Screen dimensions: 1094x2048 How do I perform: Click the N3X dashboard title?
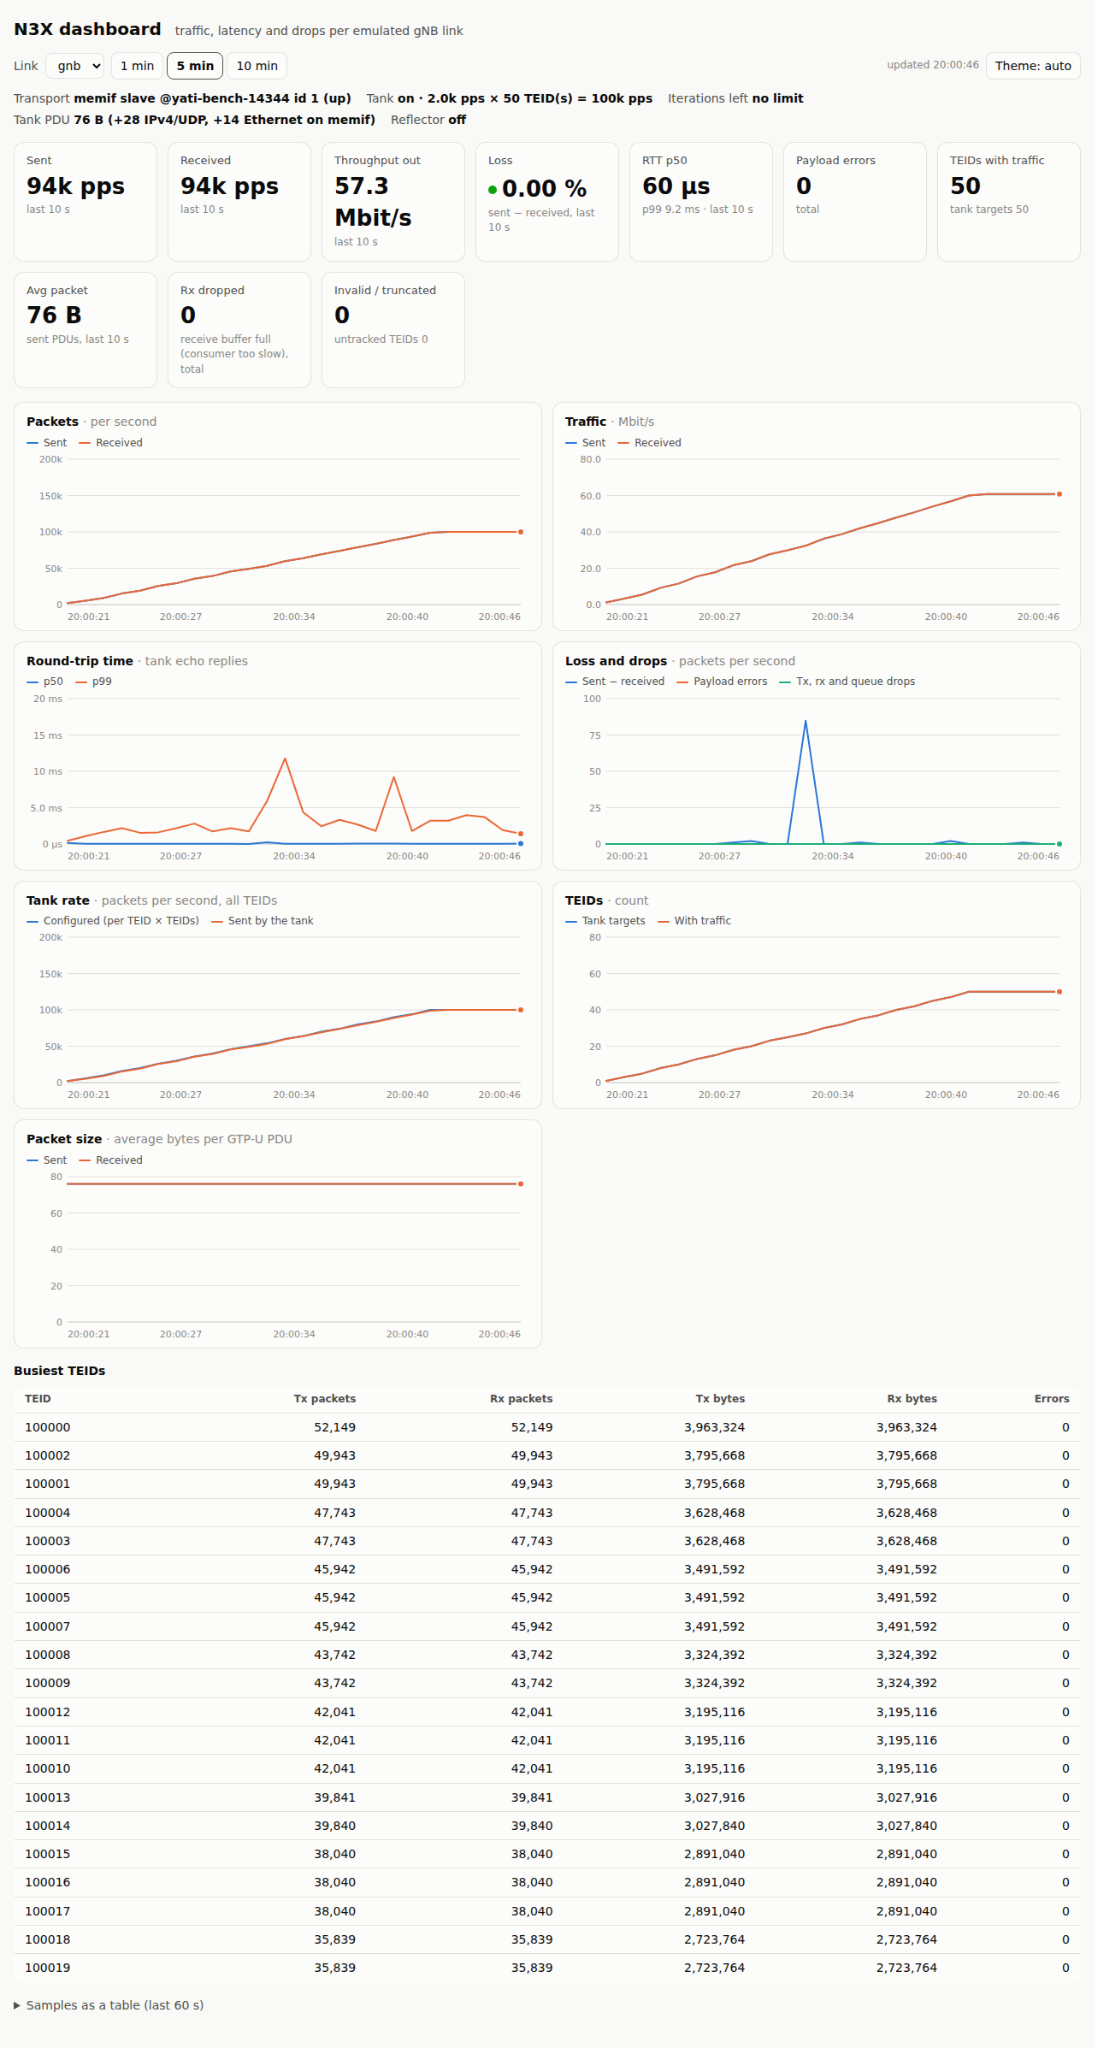pyautogui.click(x=87, y=30)
